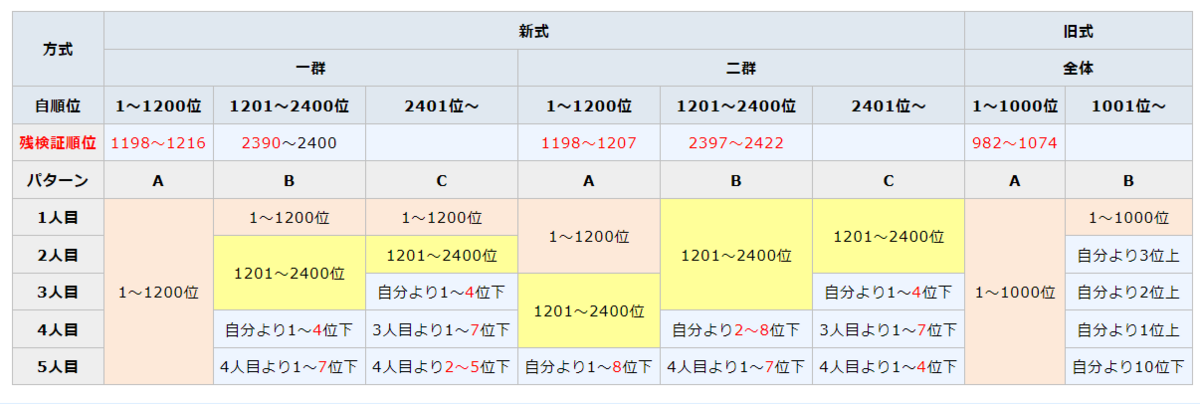
Task: Select 自分より1〜4位下 under 一群 pattern C
Action: 442,292
